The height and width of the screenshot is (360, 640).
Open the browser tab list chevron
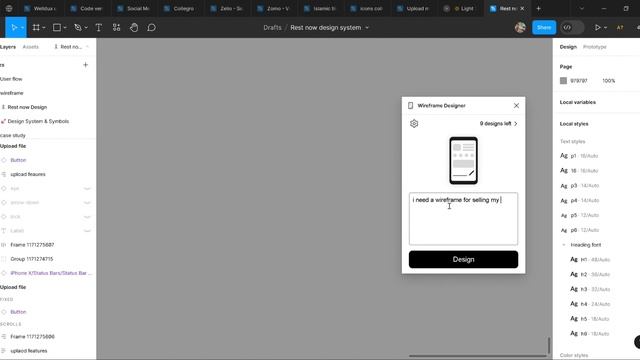pyautogui.click(x=582, y=8)
